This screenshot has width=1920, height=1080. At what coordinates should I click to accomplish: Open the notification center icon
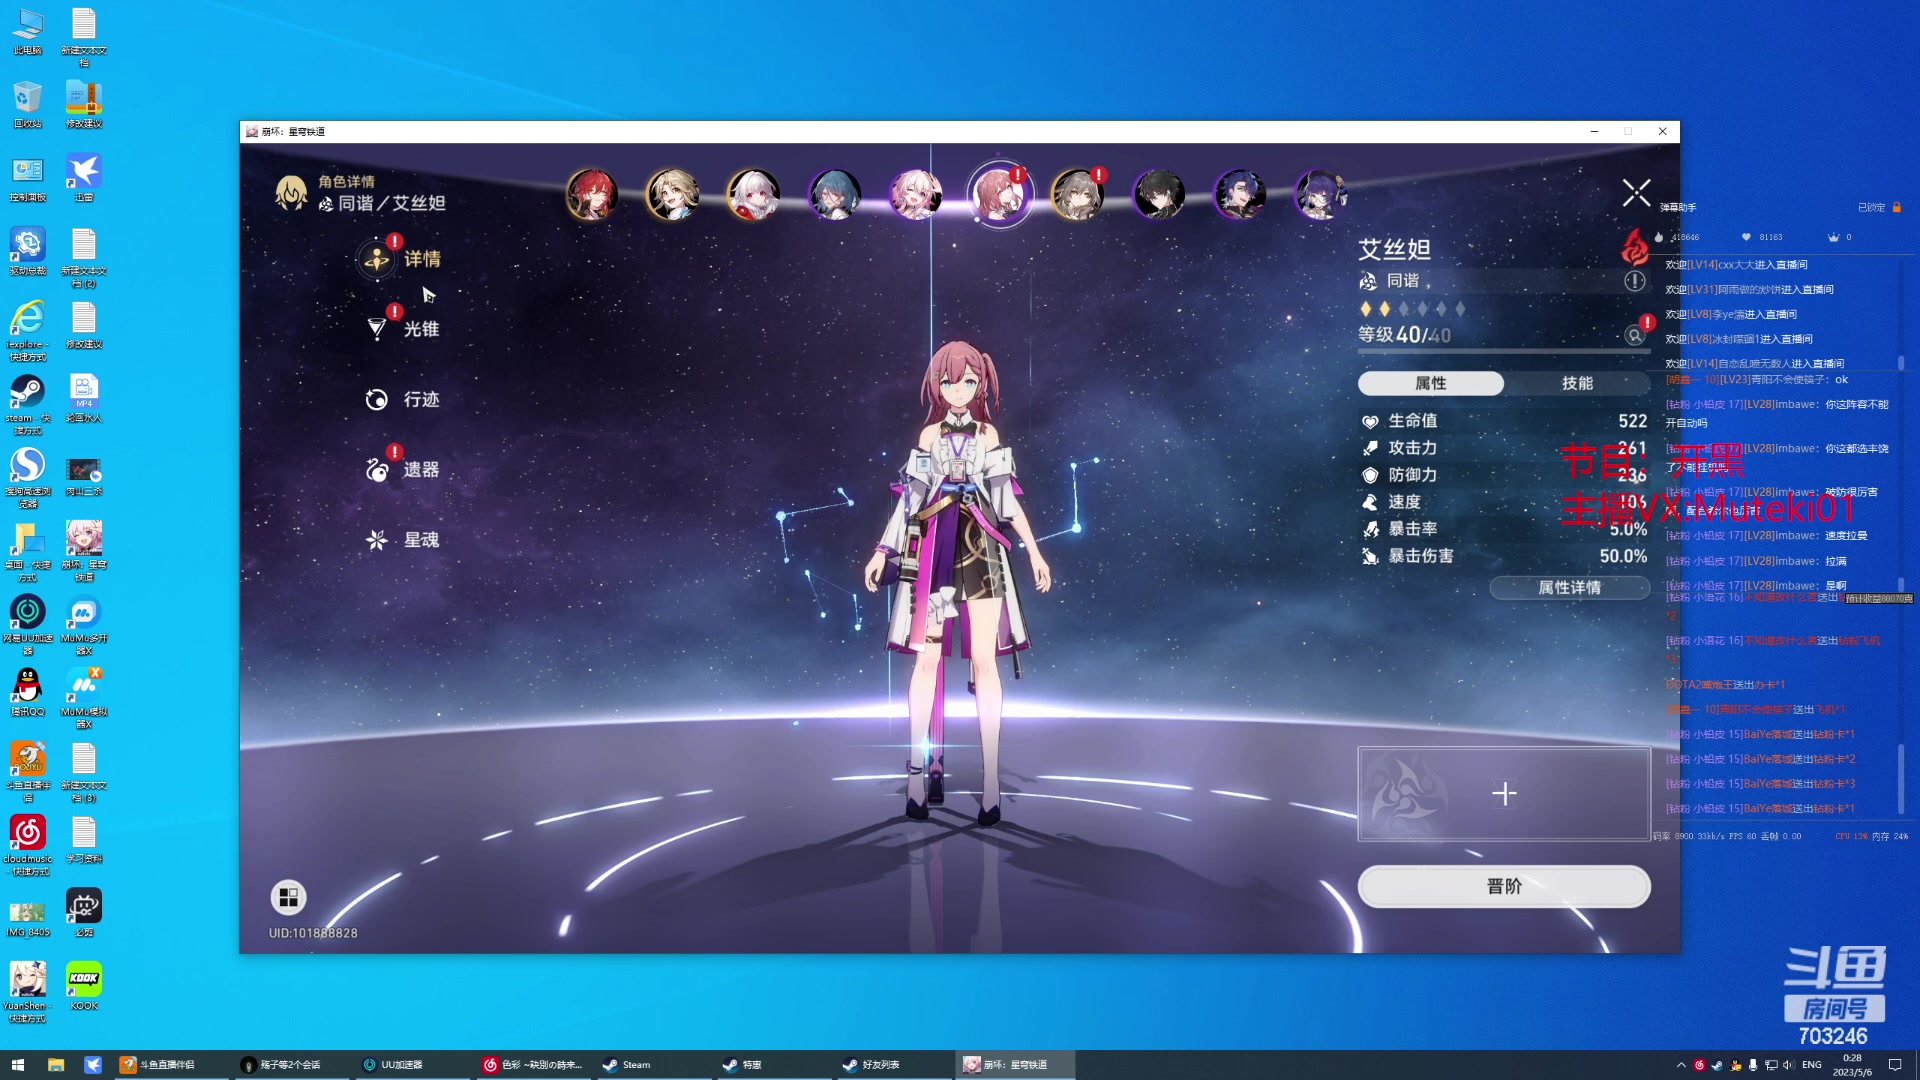point(1895,1065)
